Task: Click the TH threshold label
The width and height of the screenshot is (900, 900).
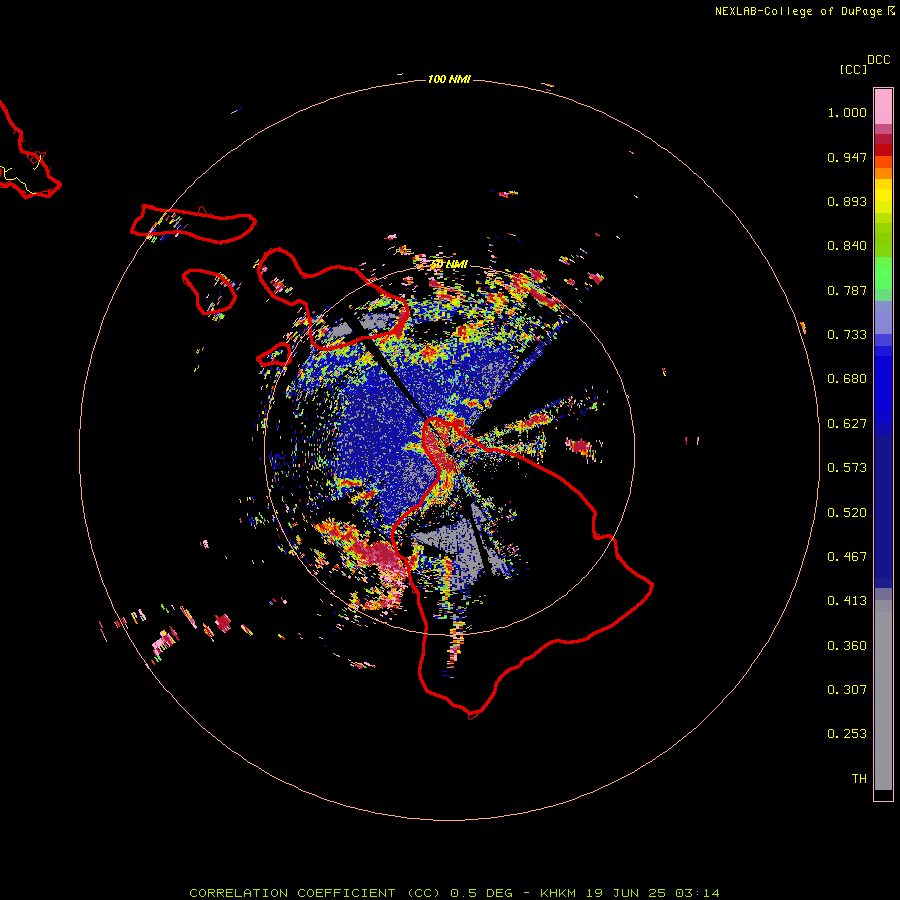Action: (x=859, y=779)
